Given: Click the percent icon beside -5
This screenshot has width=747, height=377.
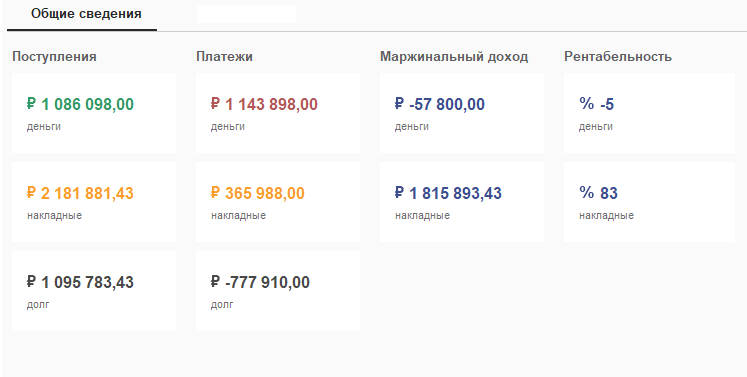Looking at the screenshot, I should pos(586,103).
